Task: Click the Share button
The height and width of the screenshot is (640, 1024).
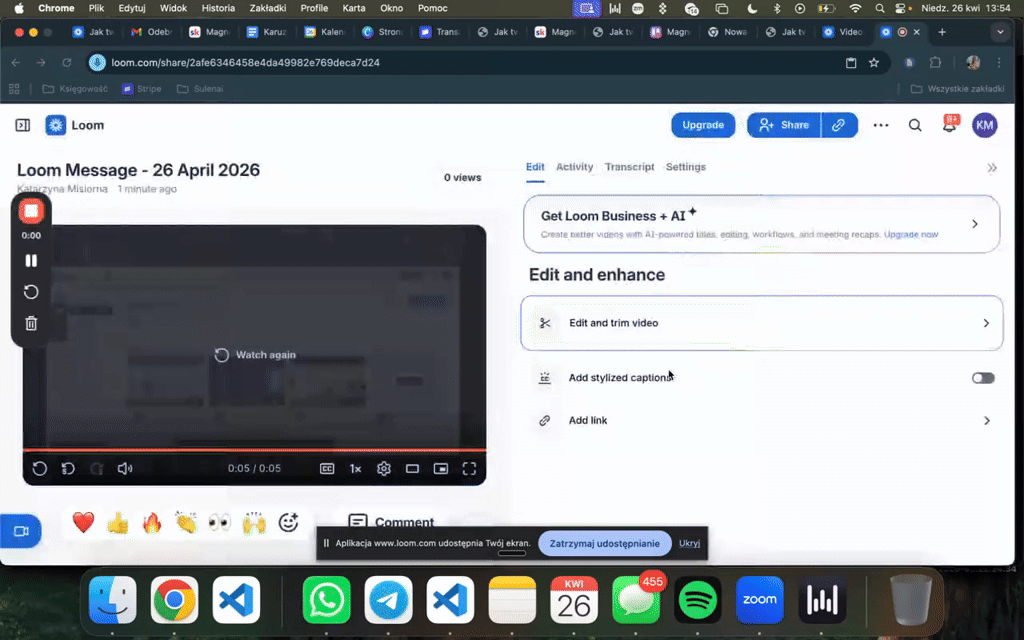Action: click(784, 125)
